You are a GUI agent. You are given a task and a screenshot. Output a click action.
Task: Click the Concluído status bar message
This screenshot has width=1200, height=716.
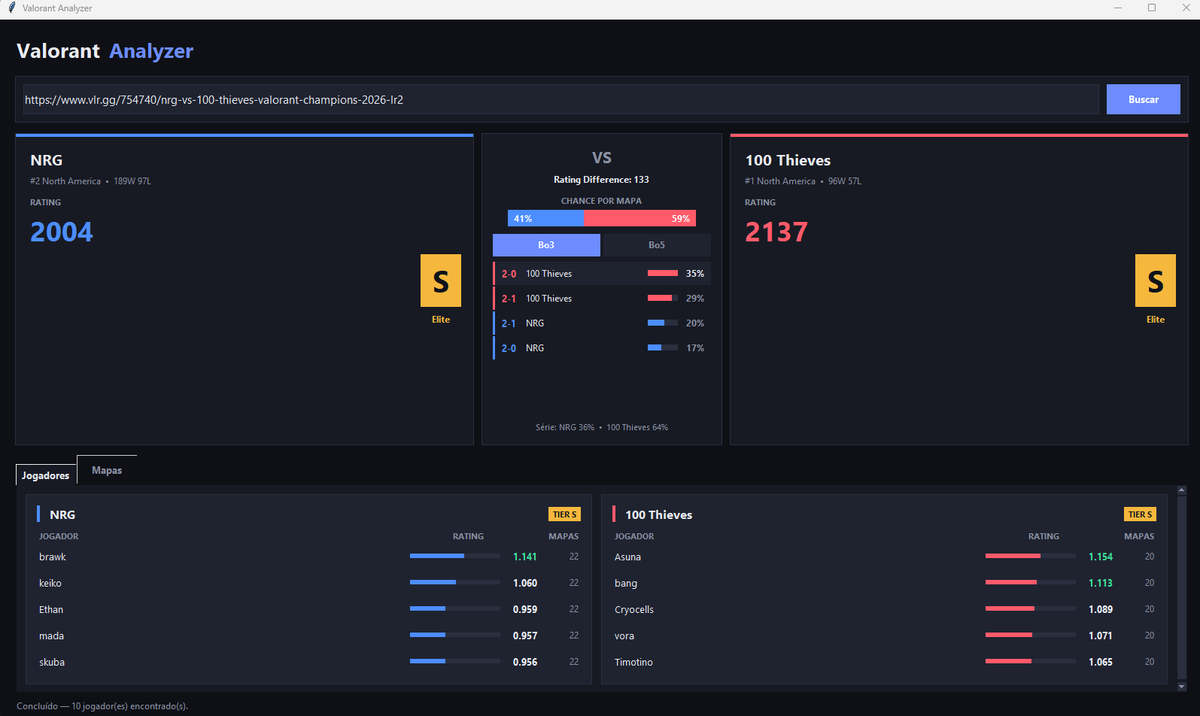click(102, 706)
